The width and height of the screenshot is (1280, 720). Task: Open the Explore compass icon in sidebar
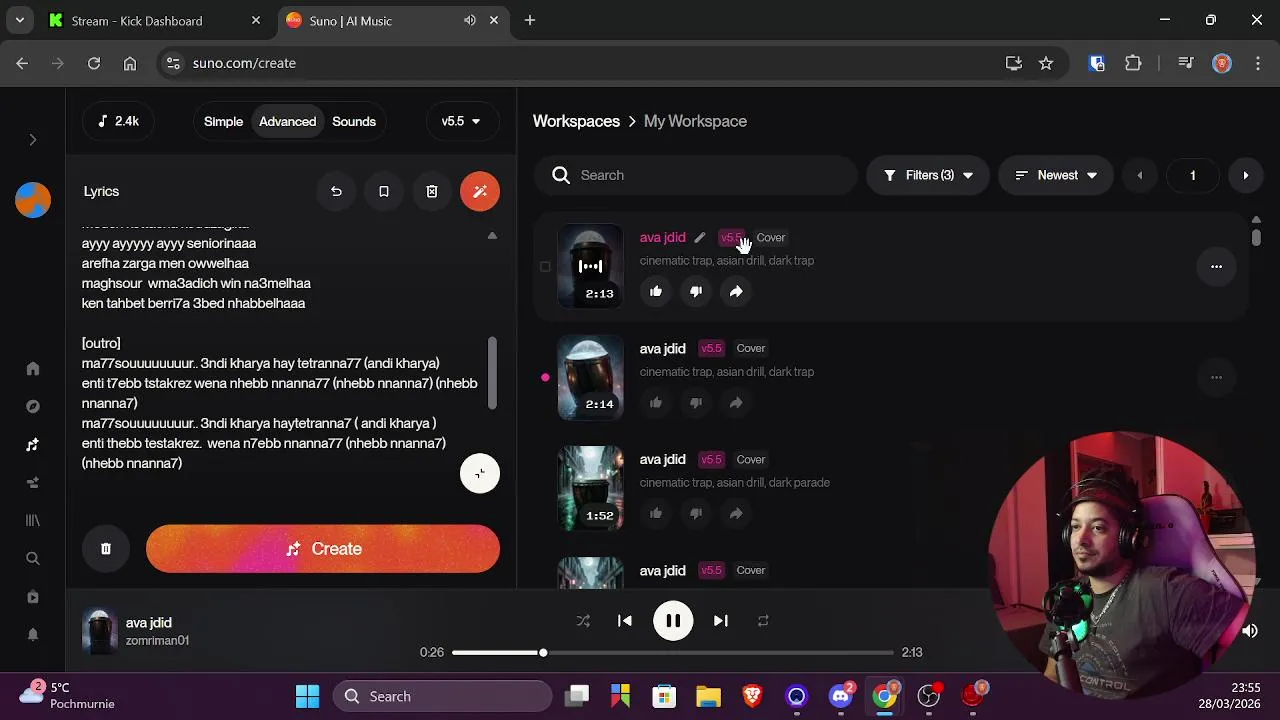pos(33,407)
